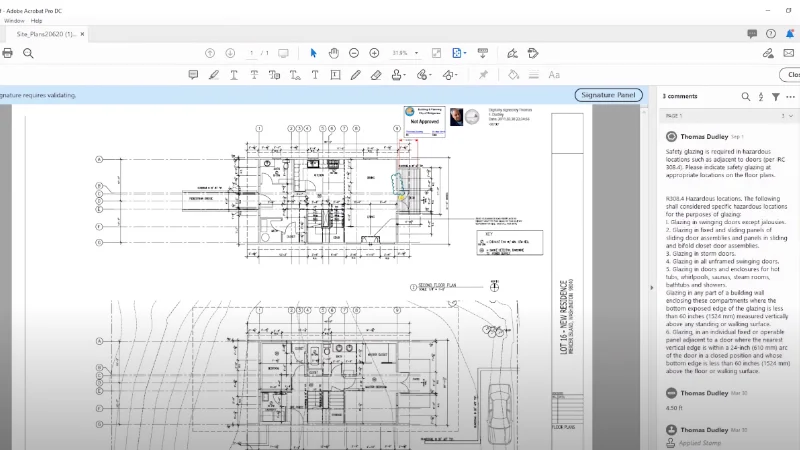The image size is (800, 450).
Task: Select the Site_Plans20620 document tab
Action: point(46,34)
